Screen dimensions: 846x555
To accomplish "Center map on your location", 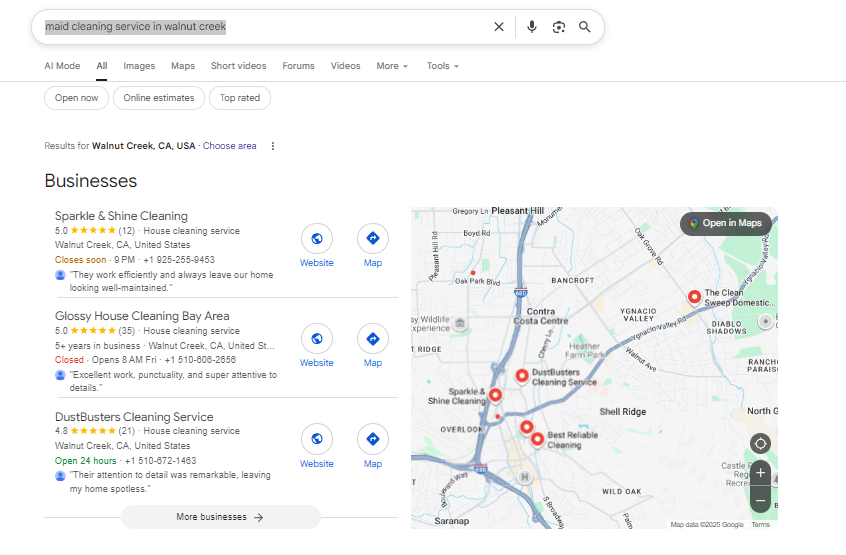I will 760,443.
